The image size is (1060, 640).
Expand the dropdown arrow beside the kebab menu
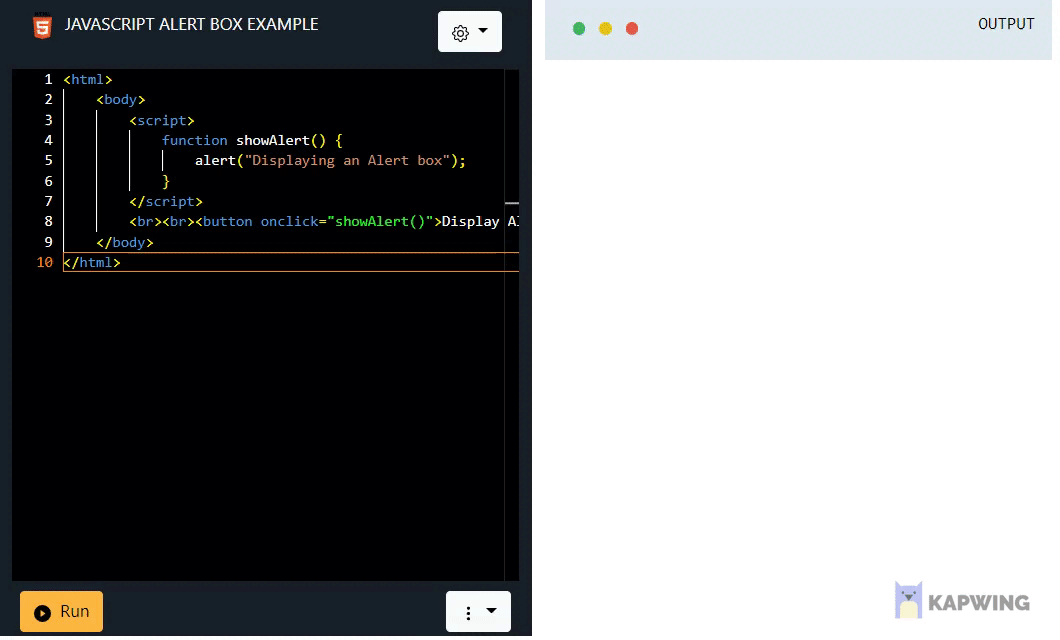pos(492,611)
